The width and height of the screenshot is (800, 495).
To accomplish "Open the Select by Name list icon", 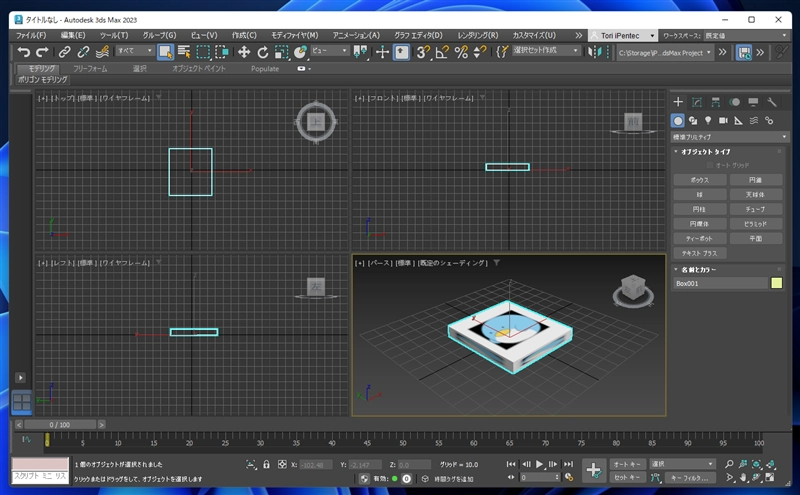I will [184, 52].
